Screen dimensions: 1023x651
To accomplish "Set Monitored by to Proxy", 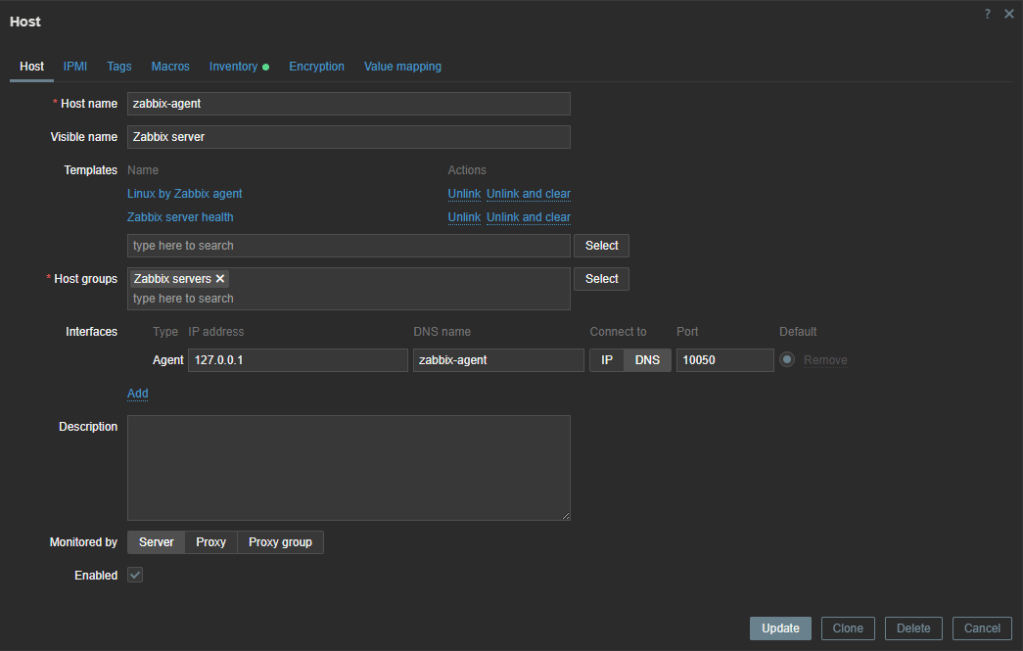I will 211,542.
